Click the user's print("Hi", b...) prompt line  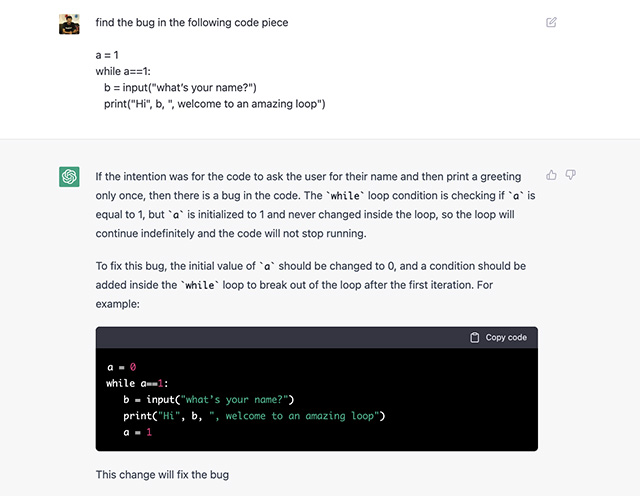(x=215, y=104)
